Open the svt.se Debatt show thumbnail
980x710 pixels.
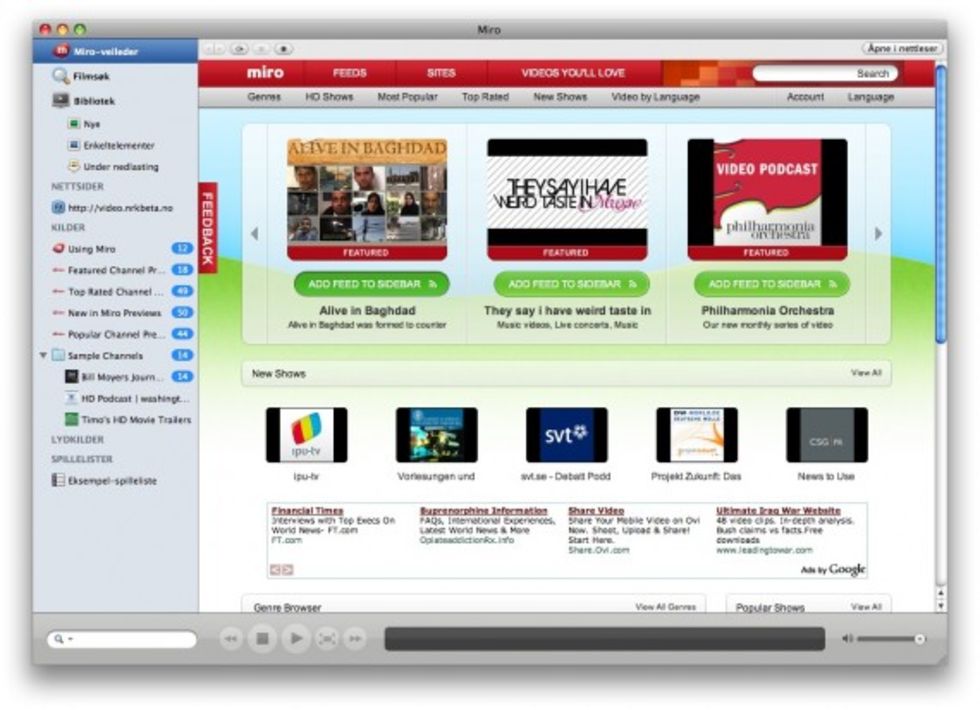[x=566, y=435]
